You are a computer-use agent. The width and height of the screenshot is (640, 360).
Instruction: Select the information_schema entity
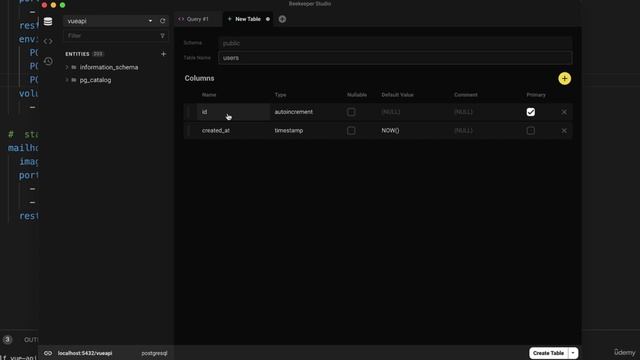click(109, 67)
